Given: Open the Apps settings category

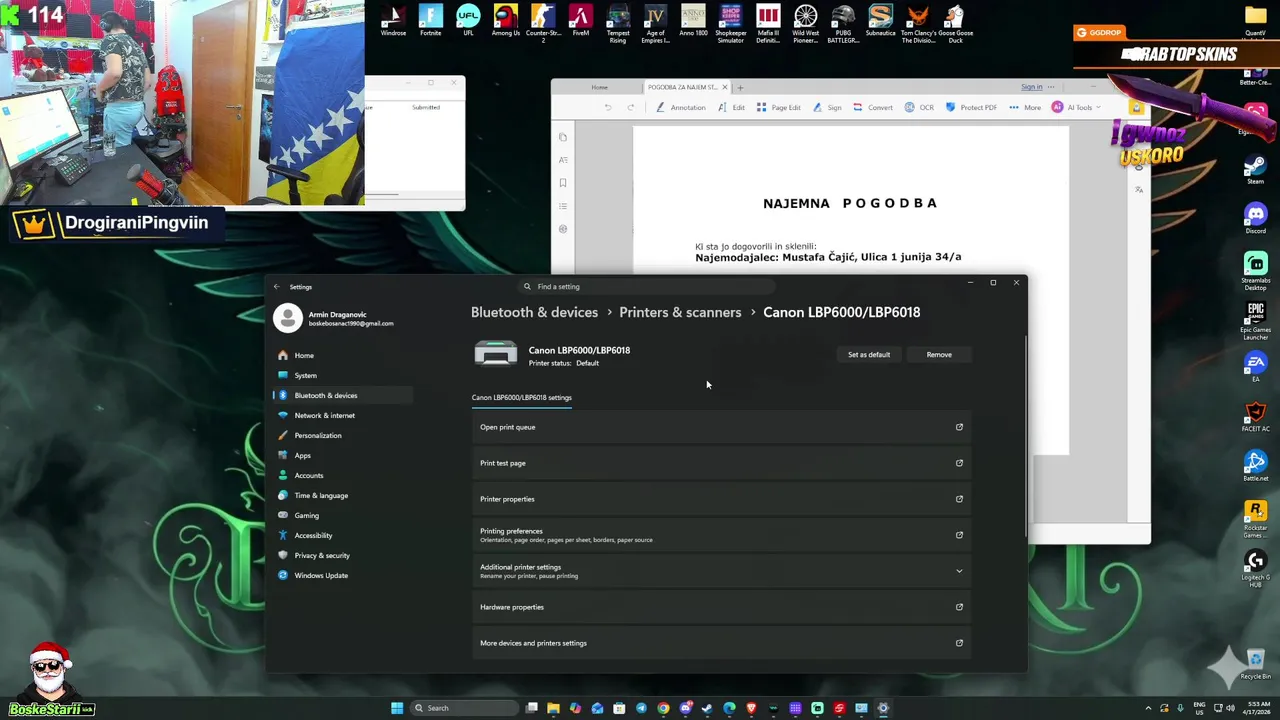Looking at the screenshot, I should click(342, 455).
